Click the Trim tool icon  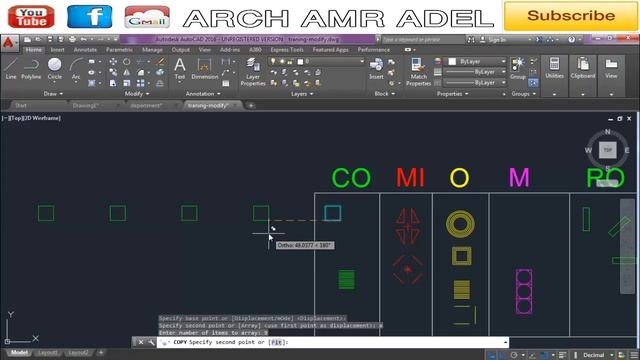140,62
